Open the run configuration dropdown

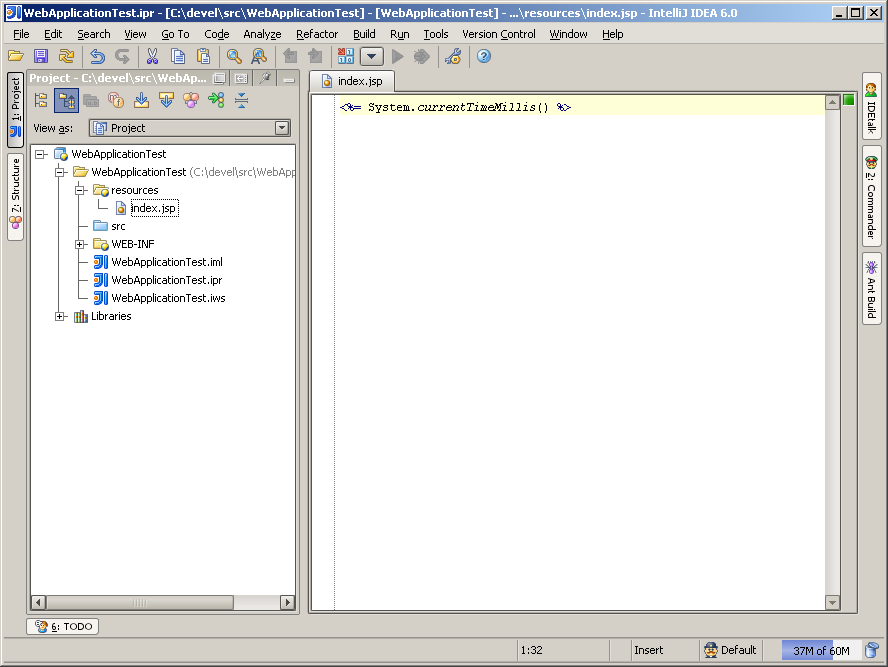pyautogui.click(x=372, y=57)
